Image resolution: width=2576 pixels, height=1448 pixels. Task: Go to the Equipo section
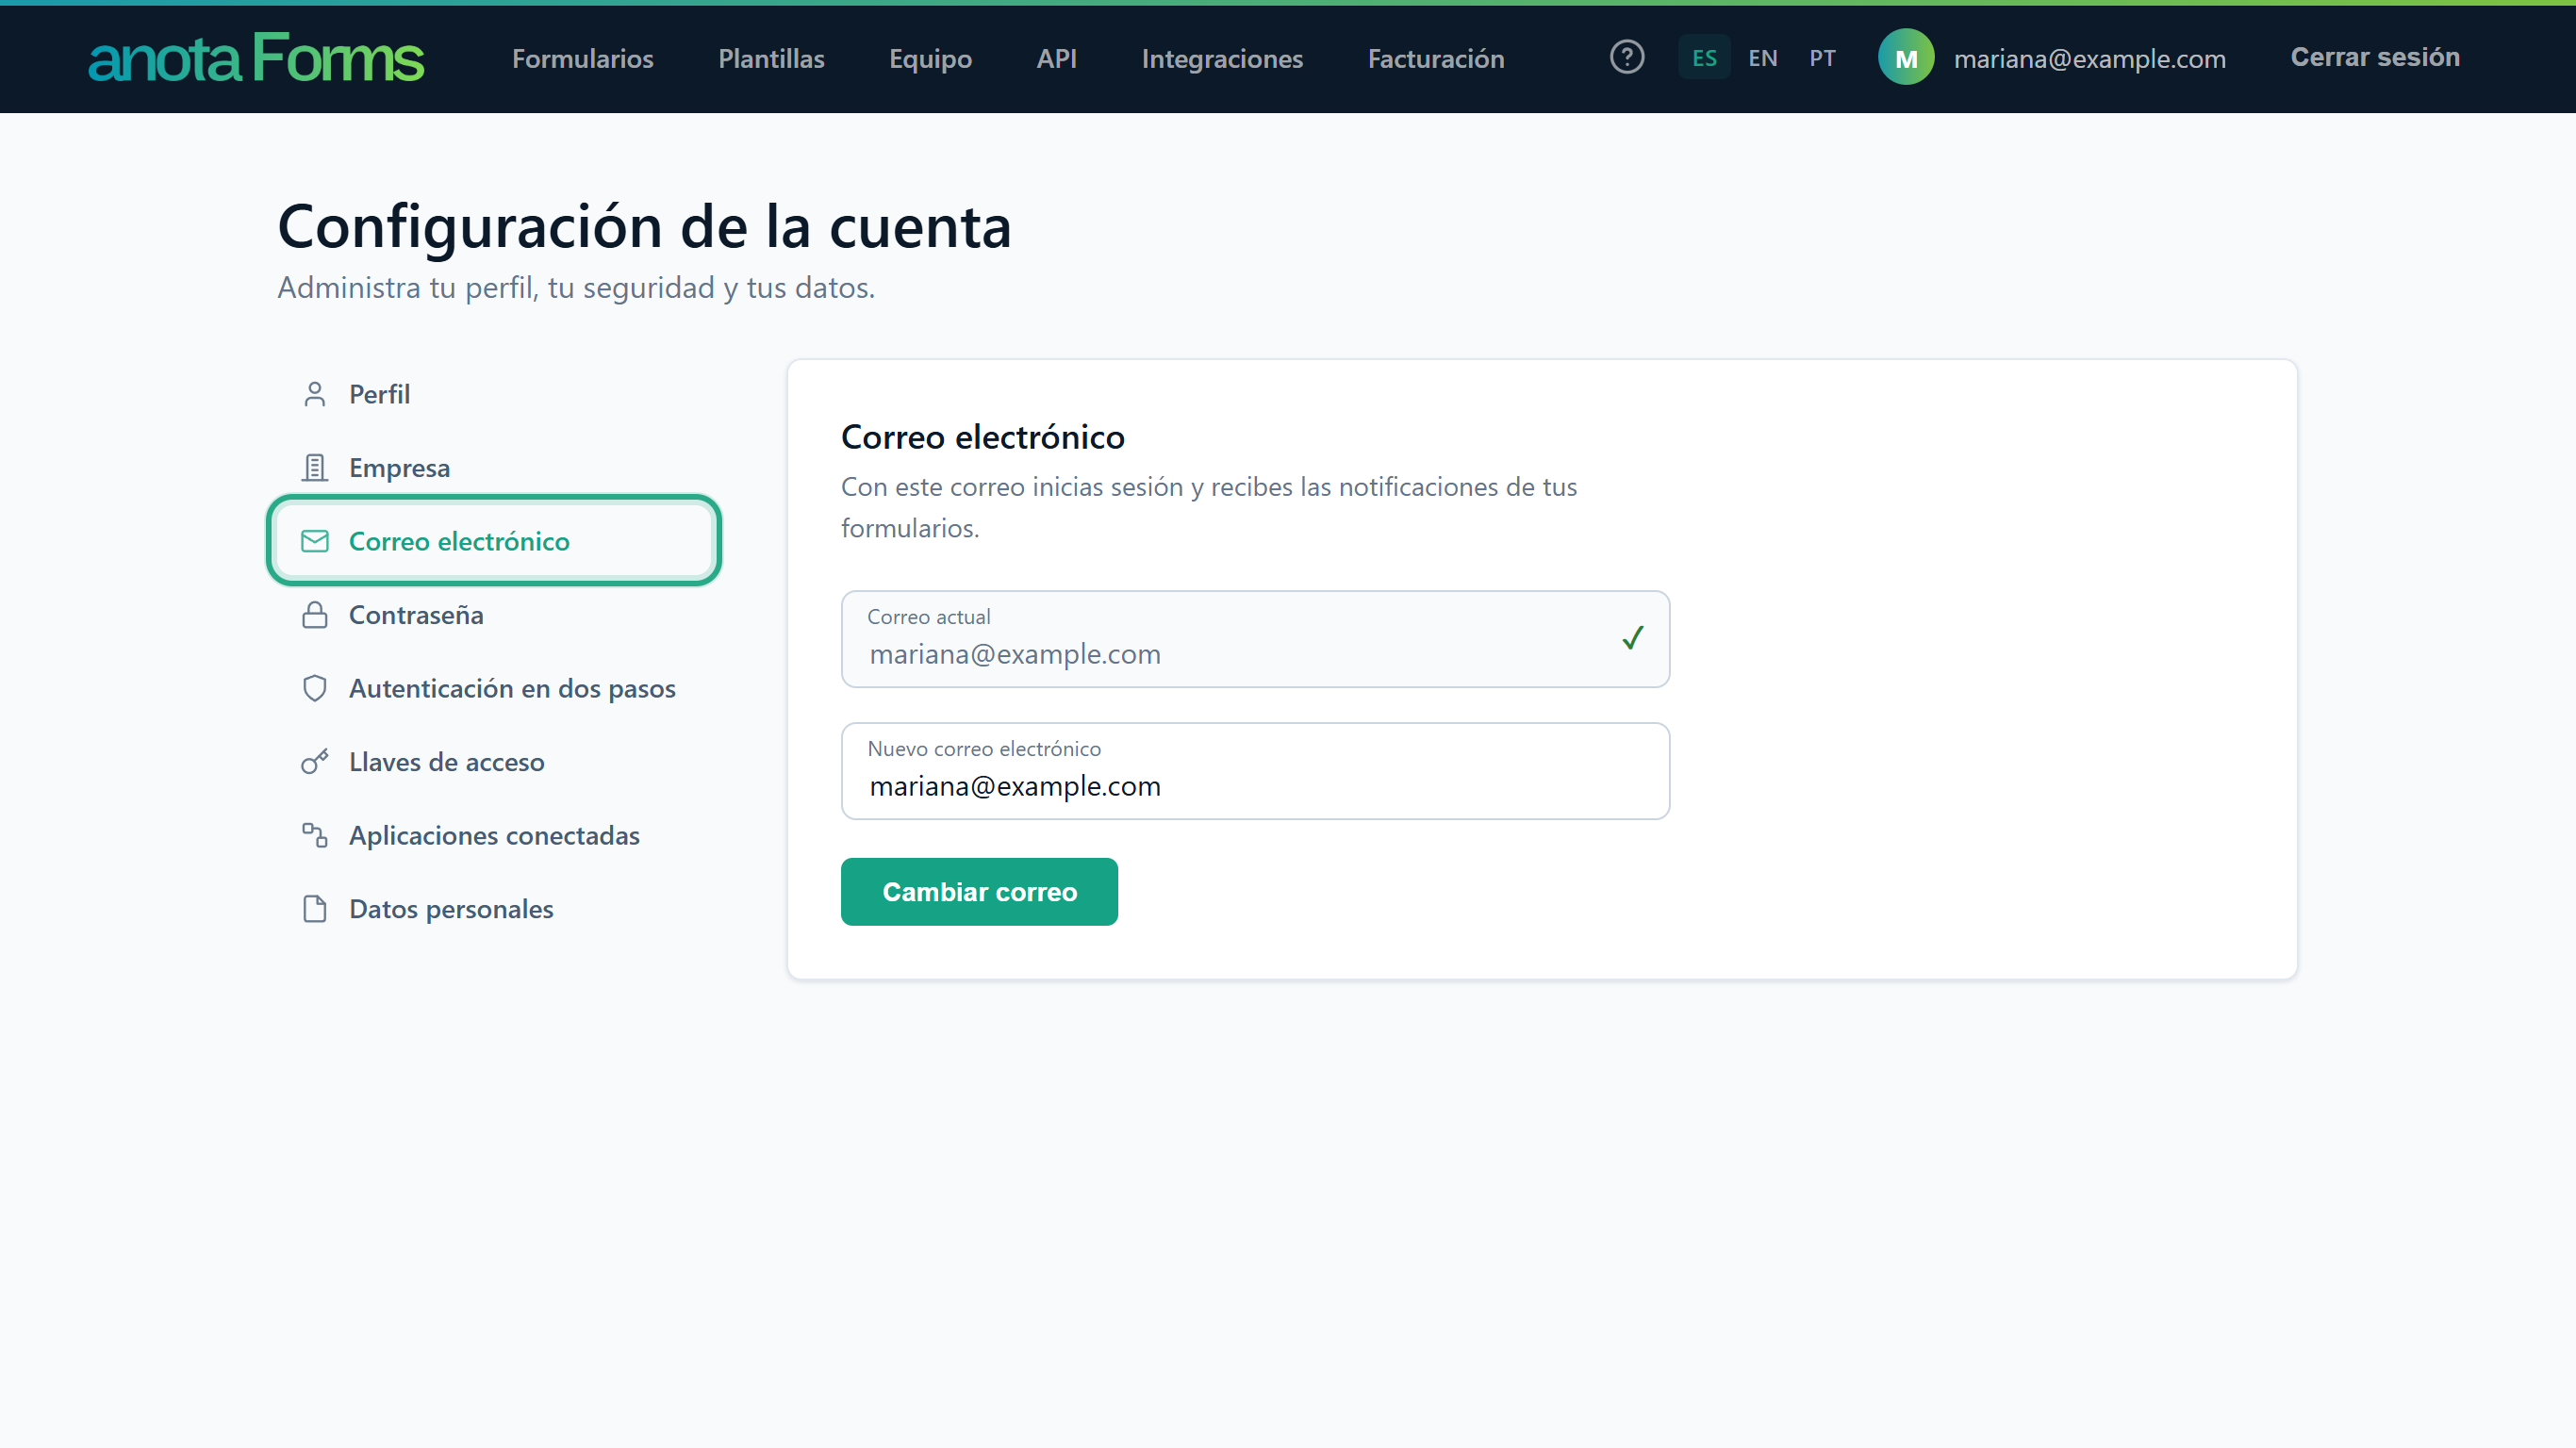pyautogui.click(x=930, y=58)
